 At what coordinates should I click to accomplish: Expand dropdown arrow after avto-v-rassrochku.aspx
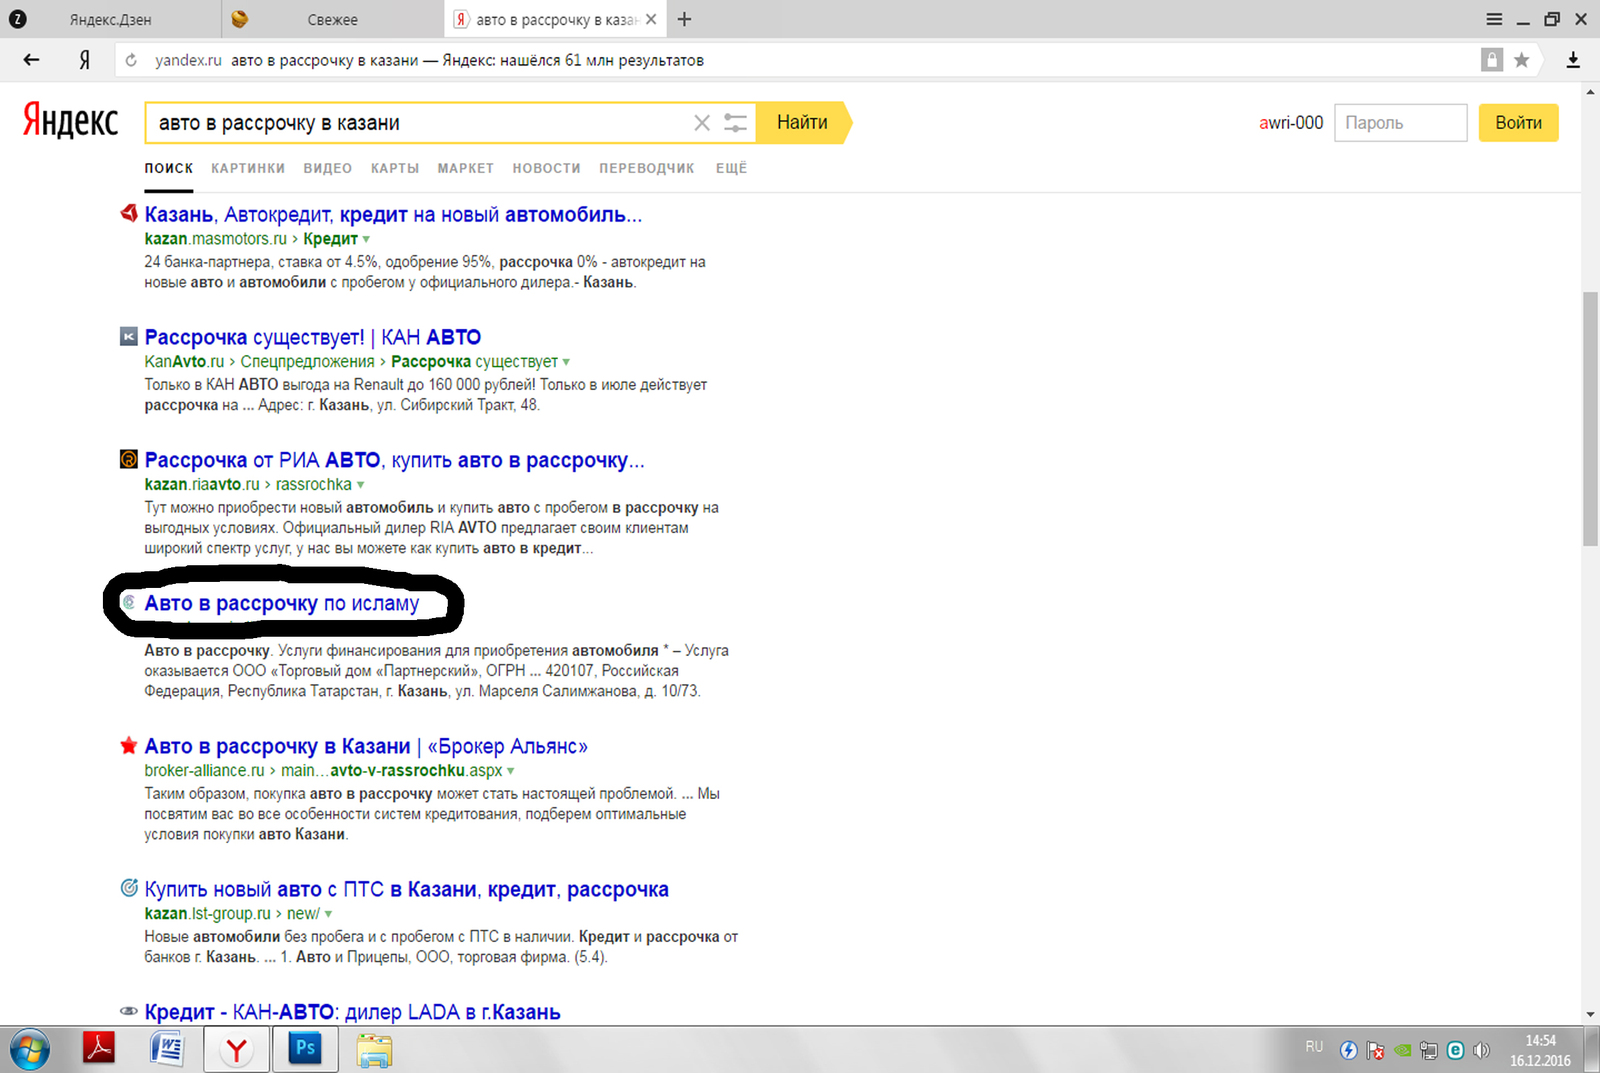pyautogui.click(x=511, y=771)
